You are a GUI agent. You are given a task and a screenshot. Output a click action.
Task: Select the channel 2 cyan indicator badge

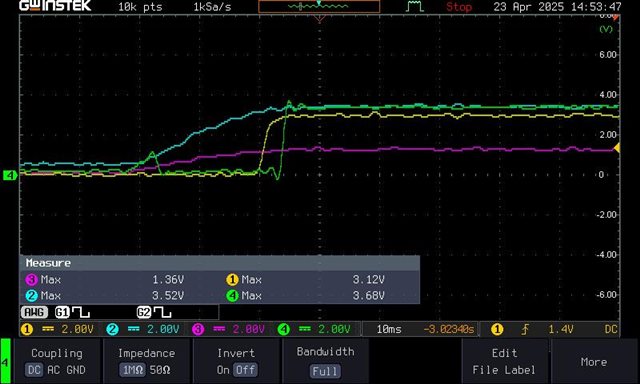[x=112, y=329]
